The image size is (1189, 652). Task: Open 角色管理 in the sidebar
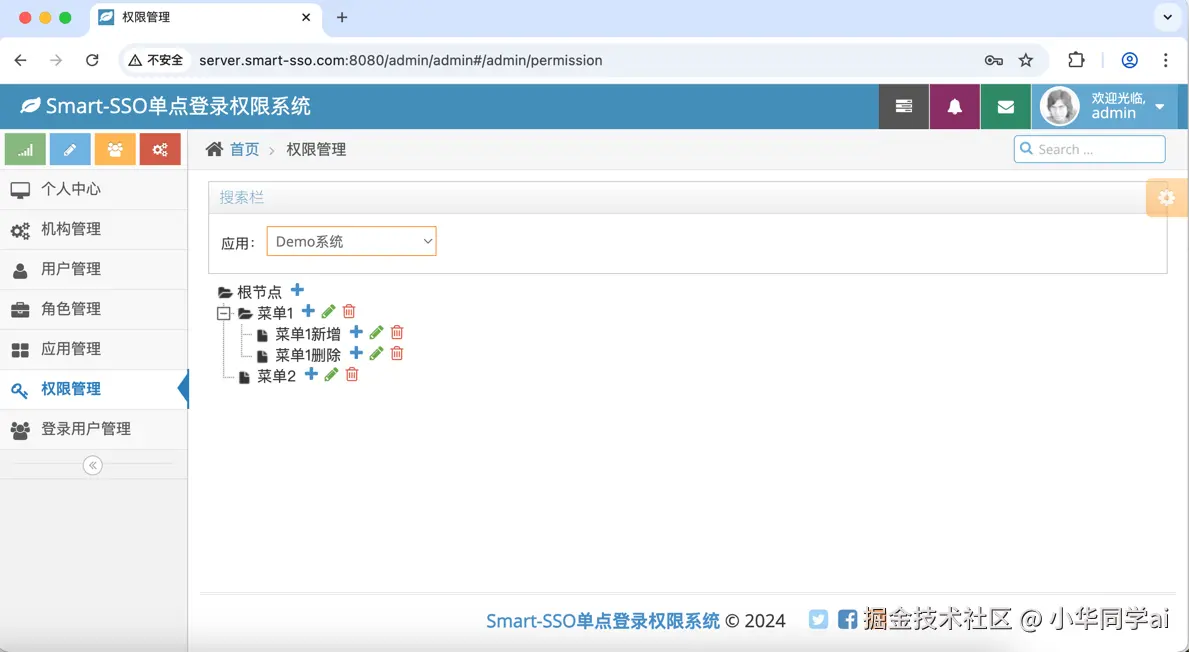point(94,309)
